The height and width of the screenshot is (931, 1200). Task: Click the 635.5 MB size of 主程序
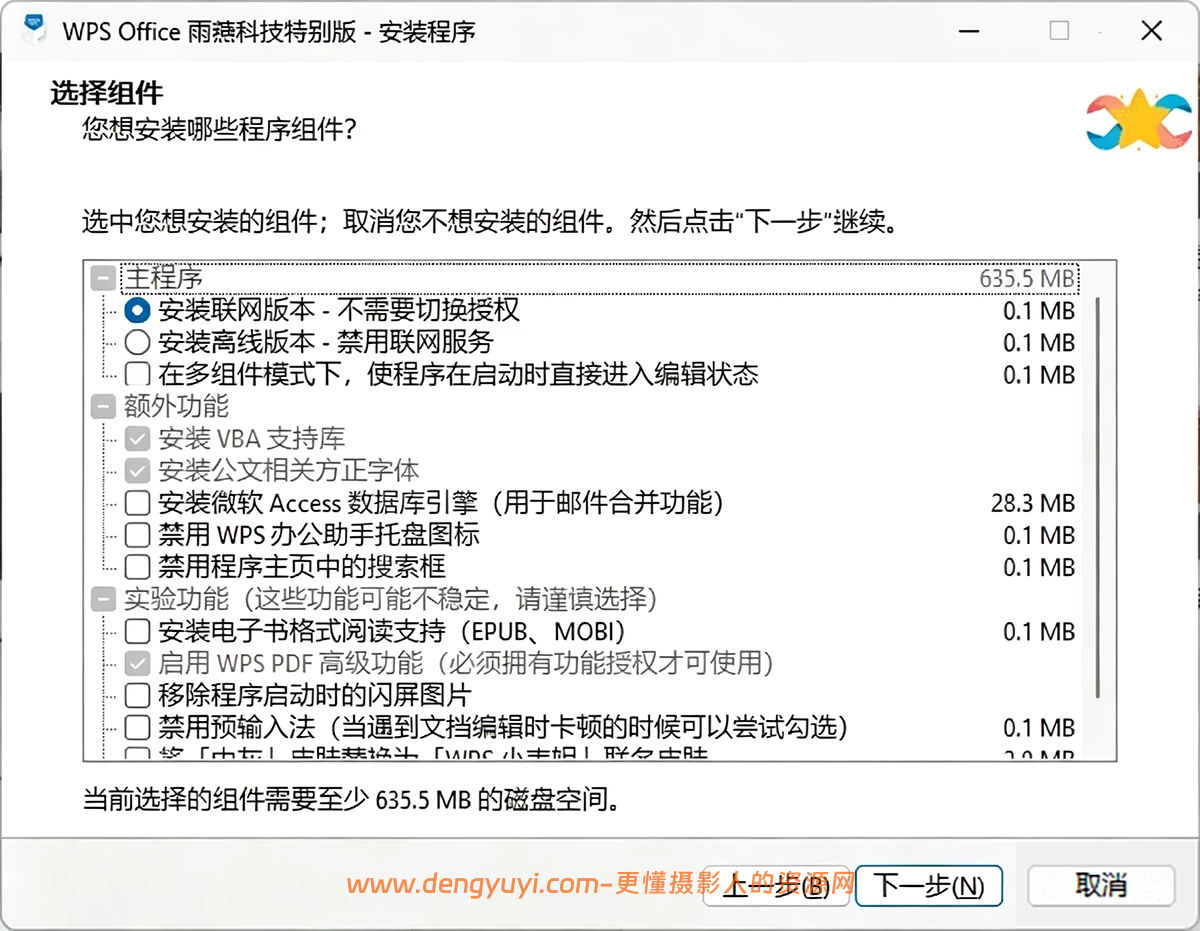(1027, 278)
